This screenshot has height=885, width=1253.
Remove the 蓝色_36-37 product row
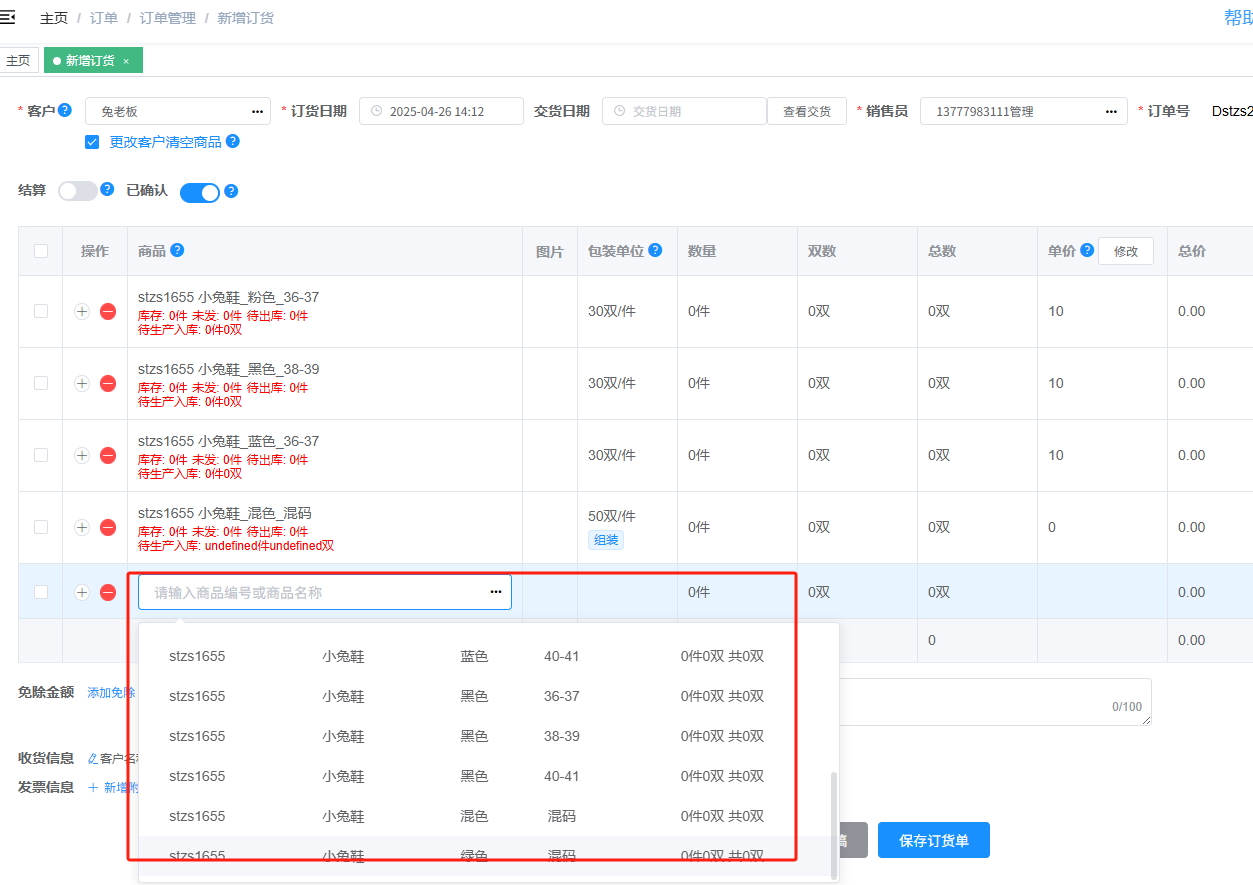[x=108, y=456]
